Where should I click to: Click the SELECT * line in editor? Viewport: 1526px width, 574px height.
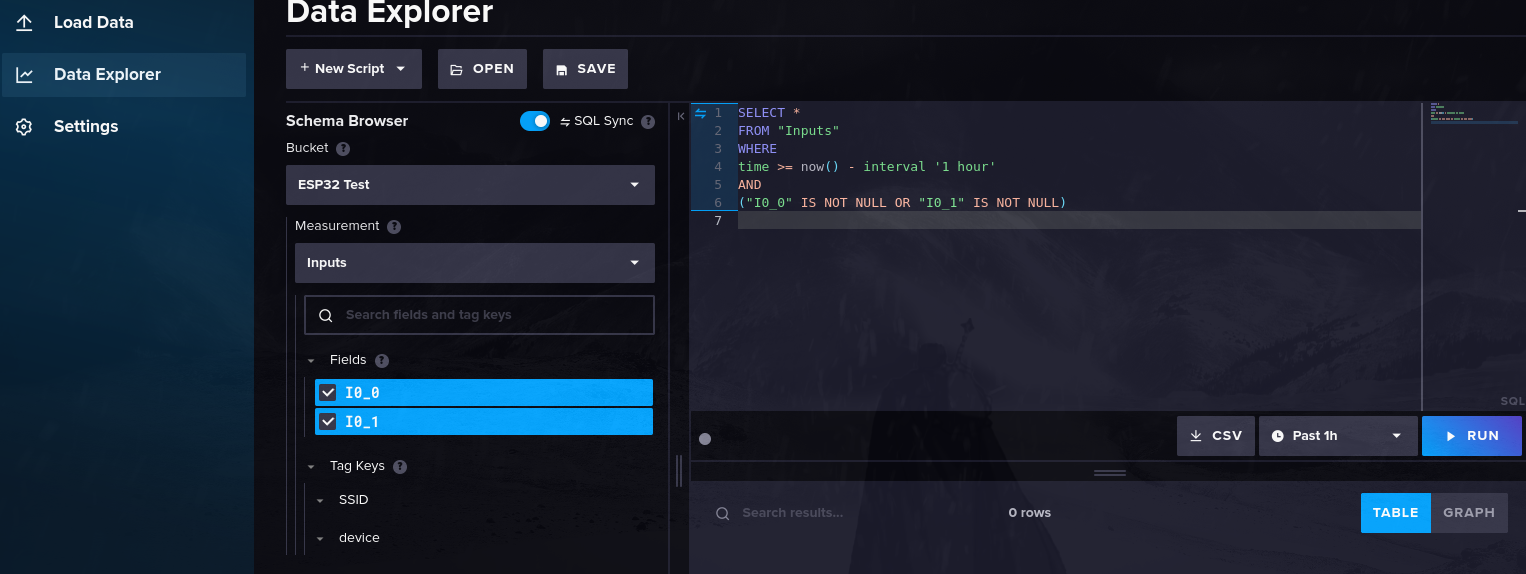pyautogui.click(x=769, y=113)
